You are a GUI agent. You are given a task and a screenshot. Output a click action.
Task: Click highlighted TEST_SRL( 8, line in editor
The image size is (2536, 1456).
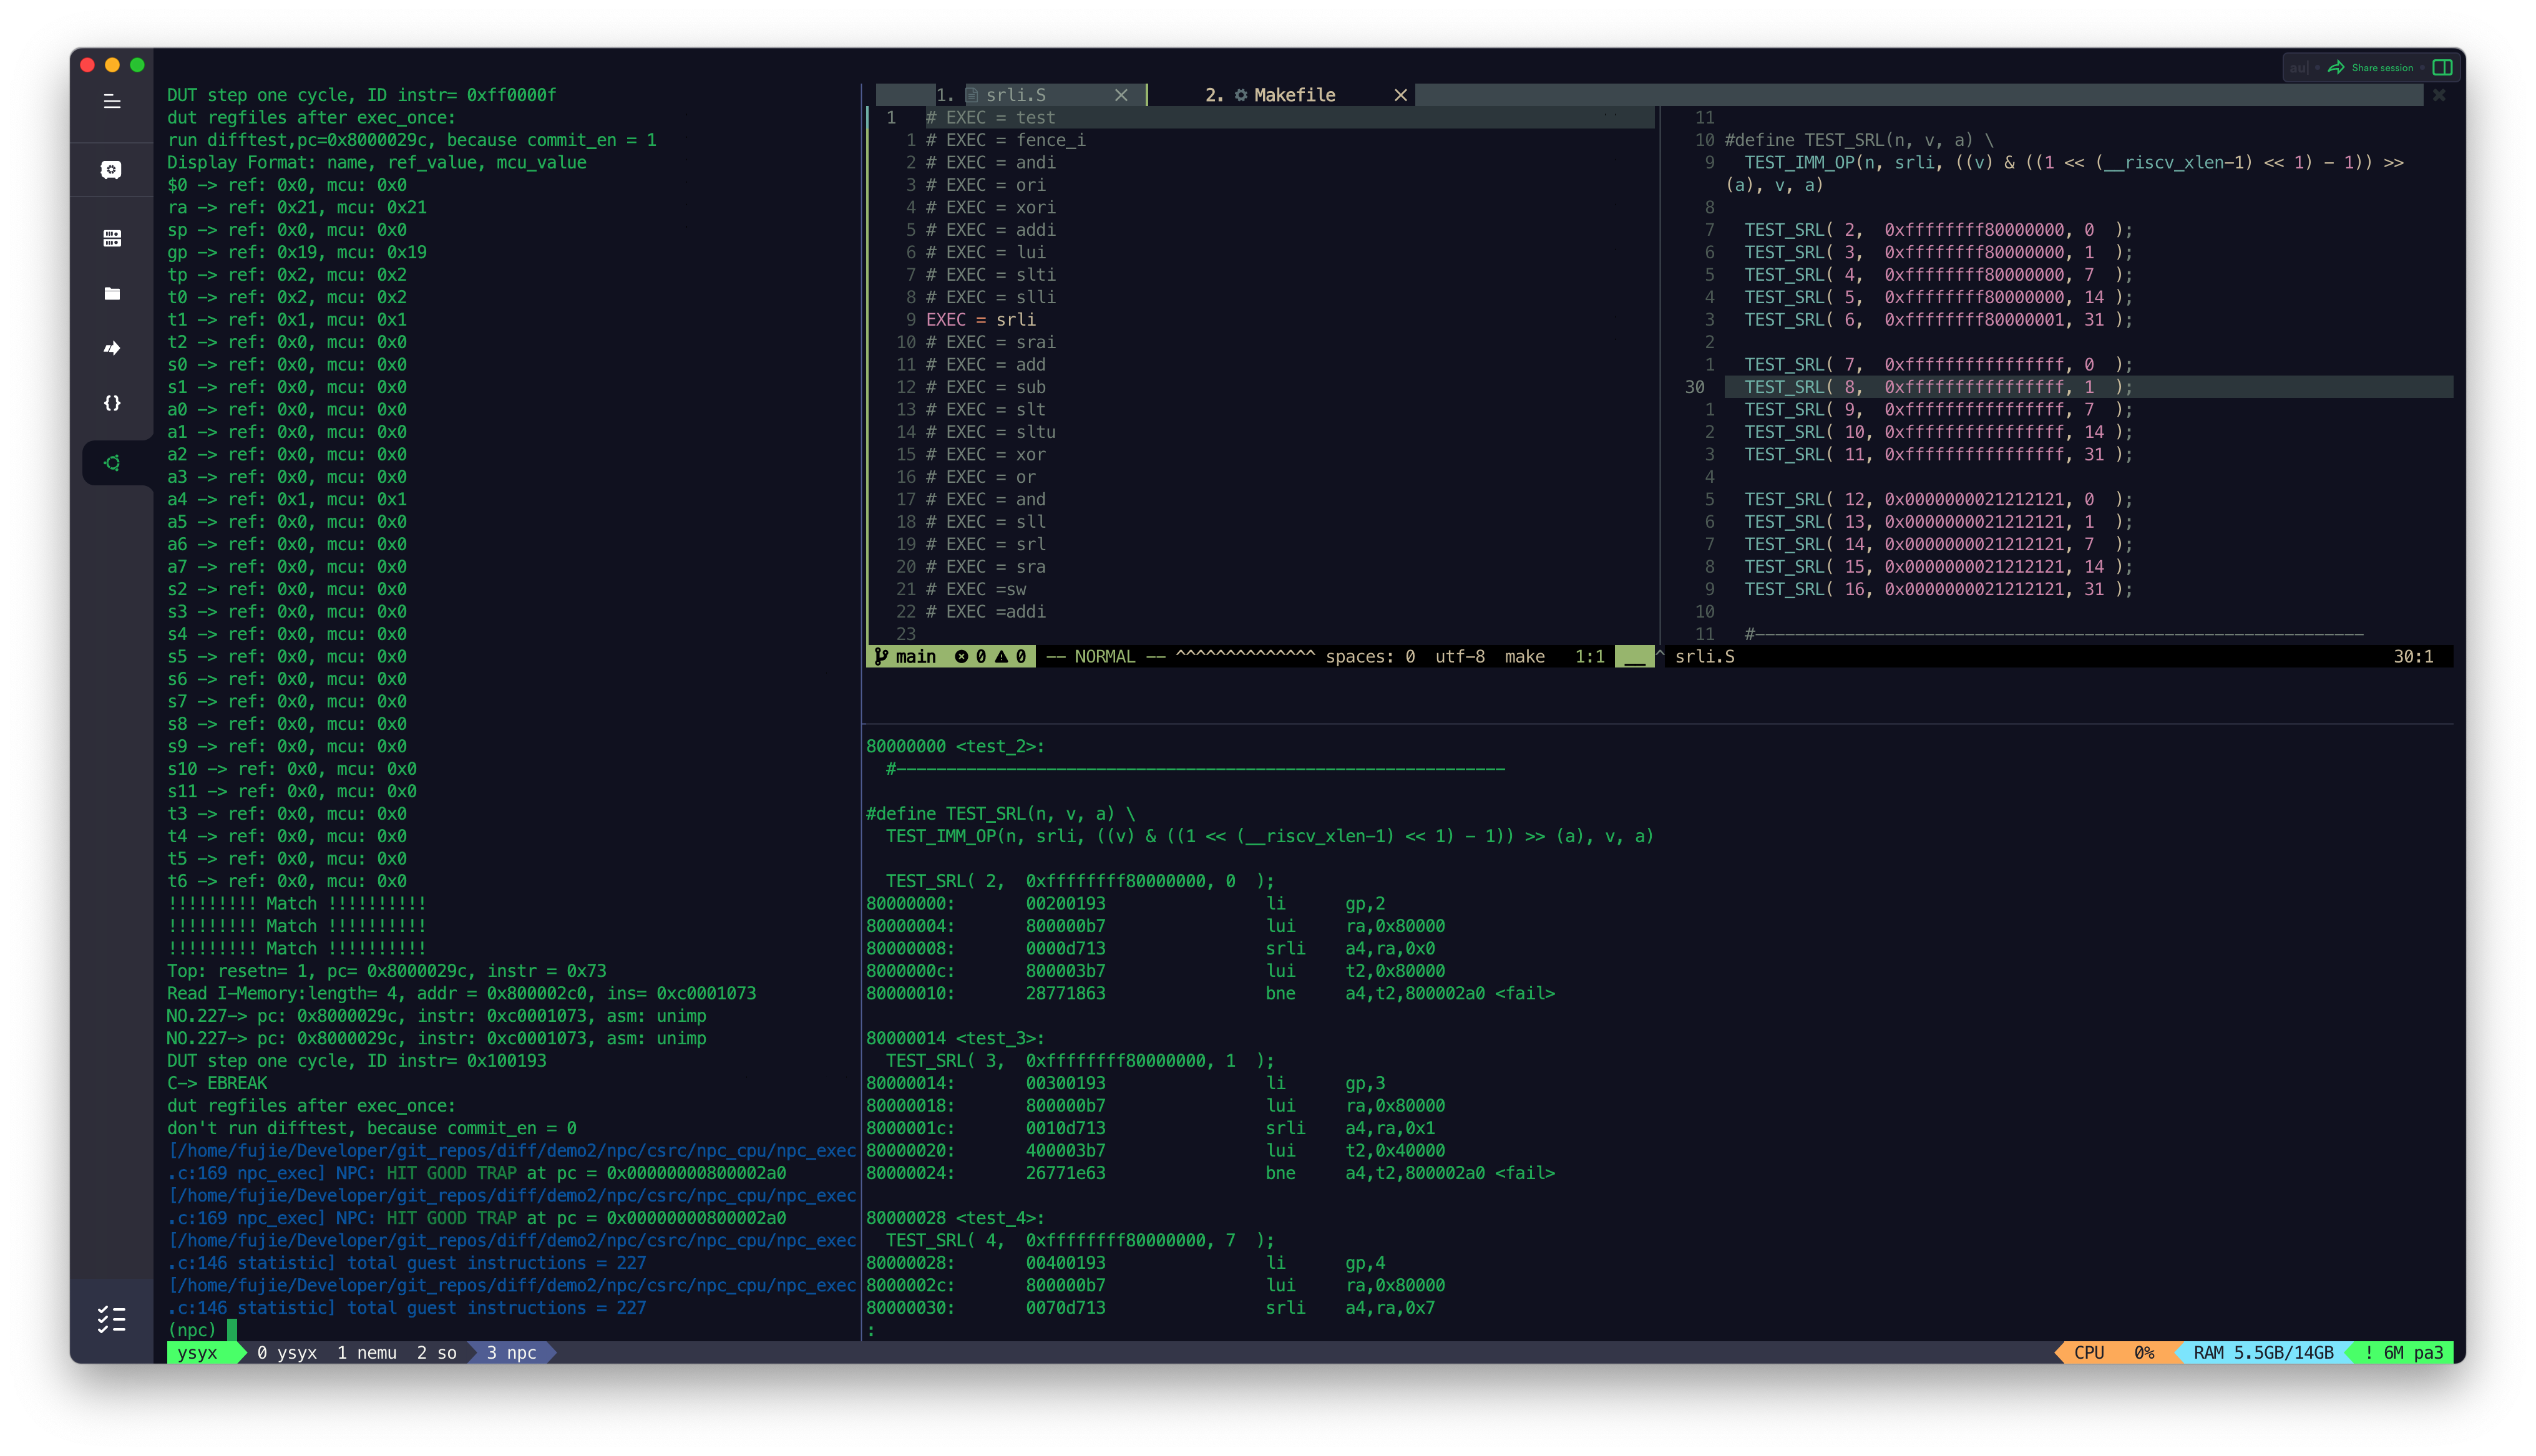pos(1938,387)
